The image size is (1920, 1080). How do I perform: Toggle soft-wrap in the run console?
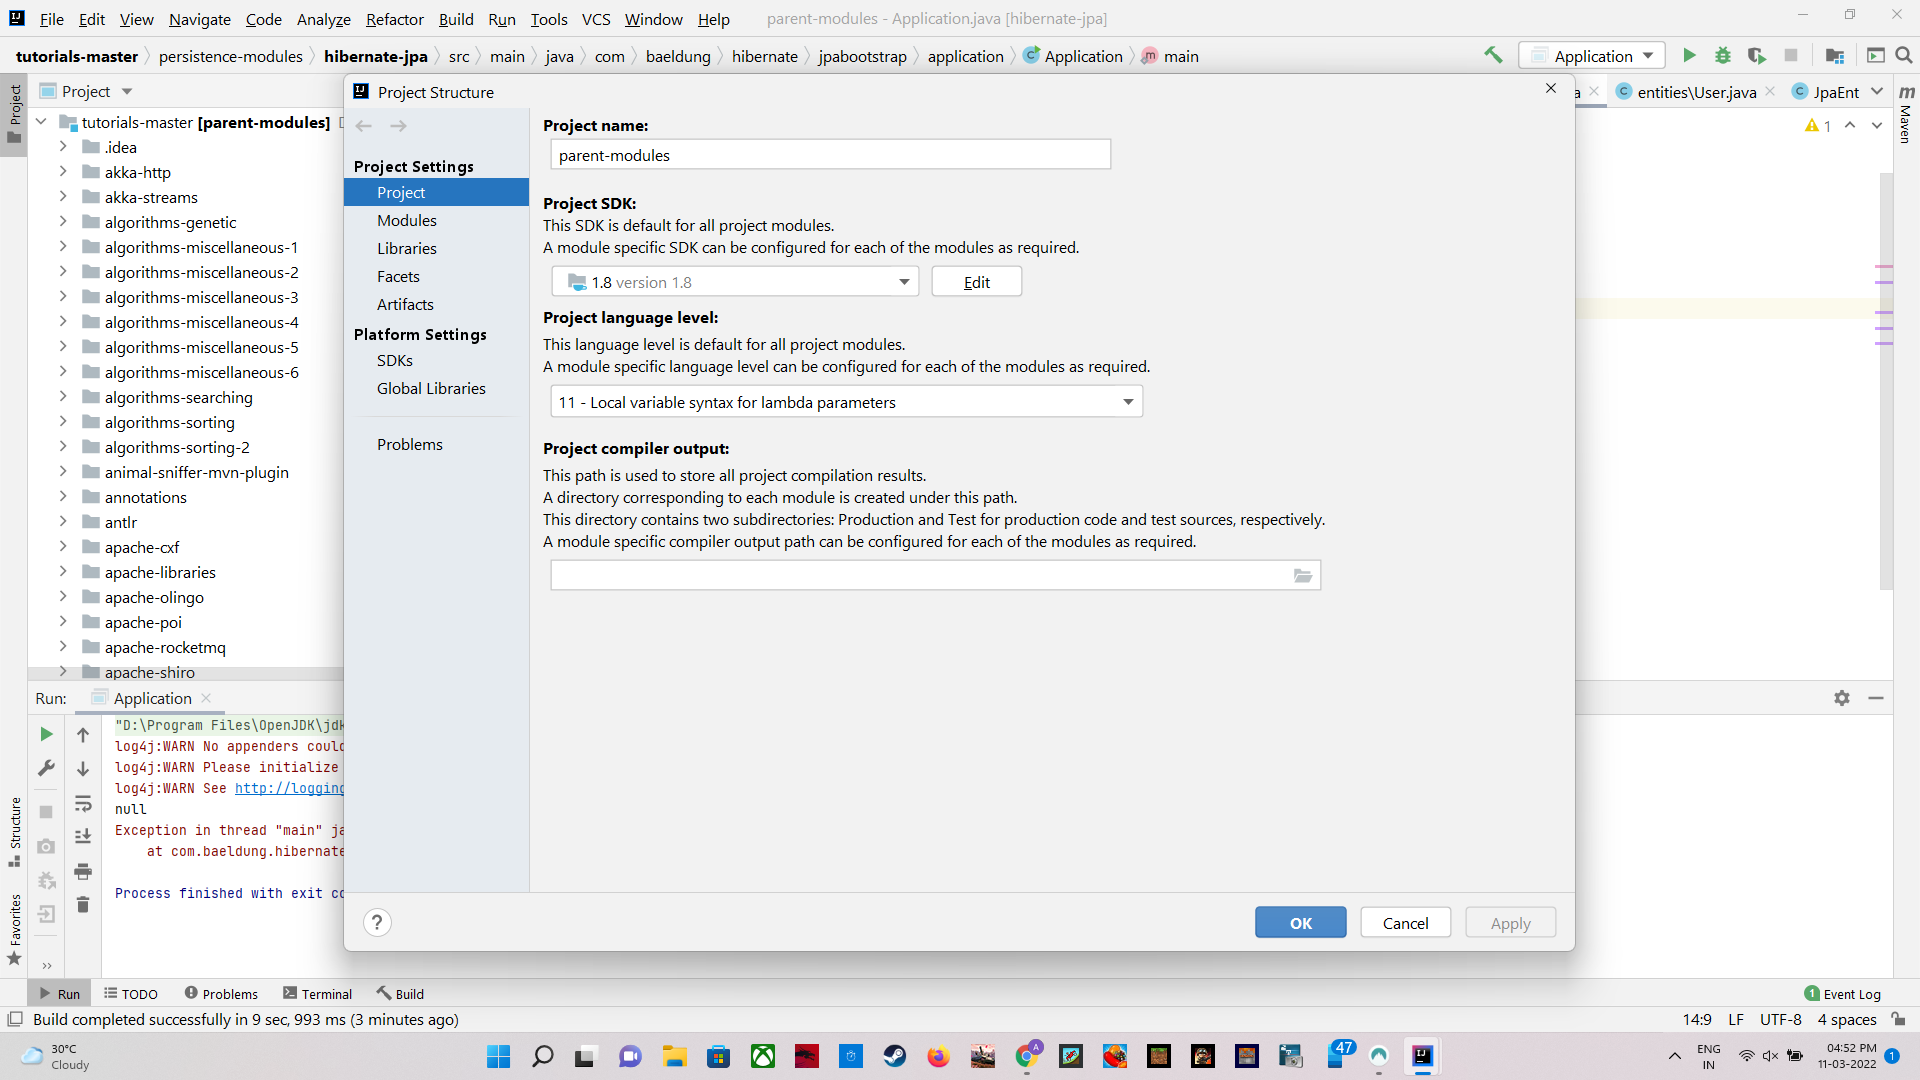point(83,804)
